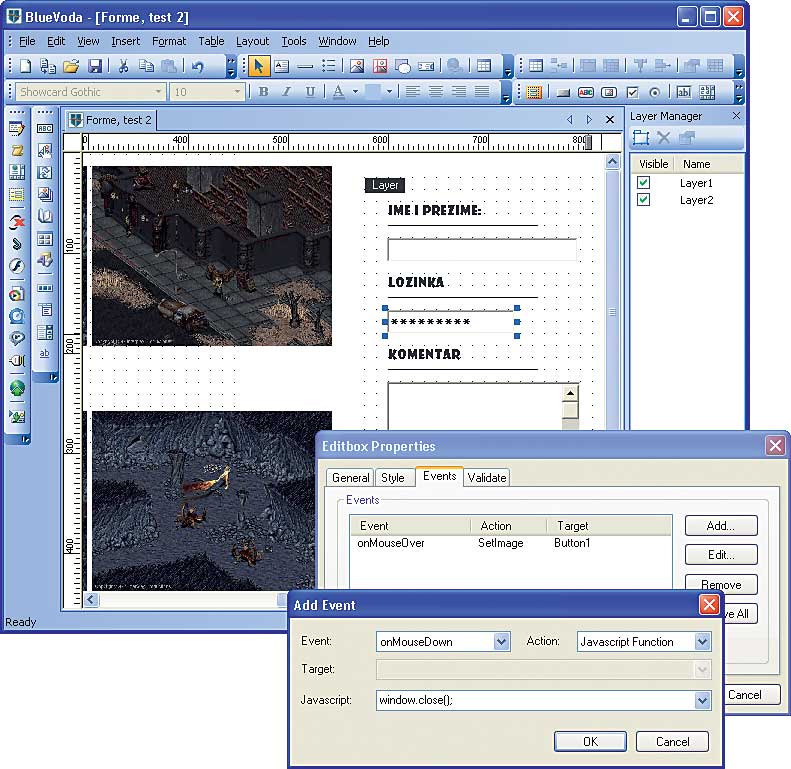Select the pointer arrow tool

tap(259, 66)
